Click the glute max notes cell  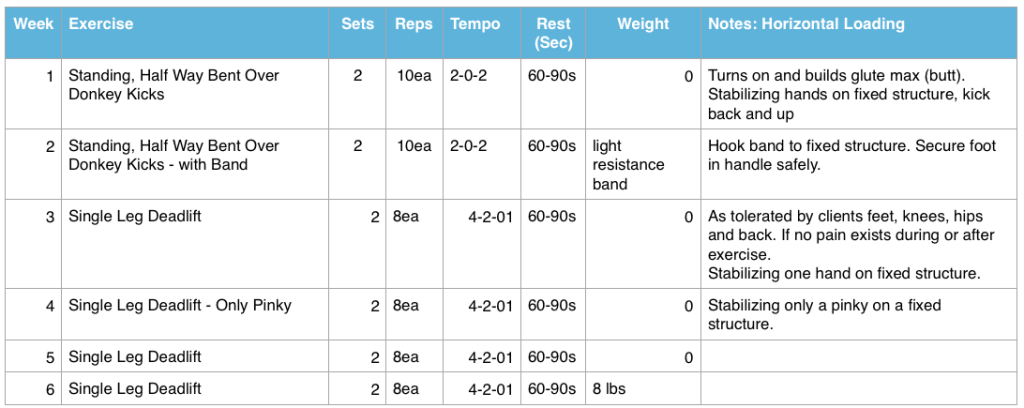pos(860,94)
